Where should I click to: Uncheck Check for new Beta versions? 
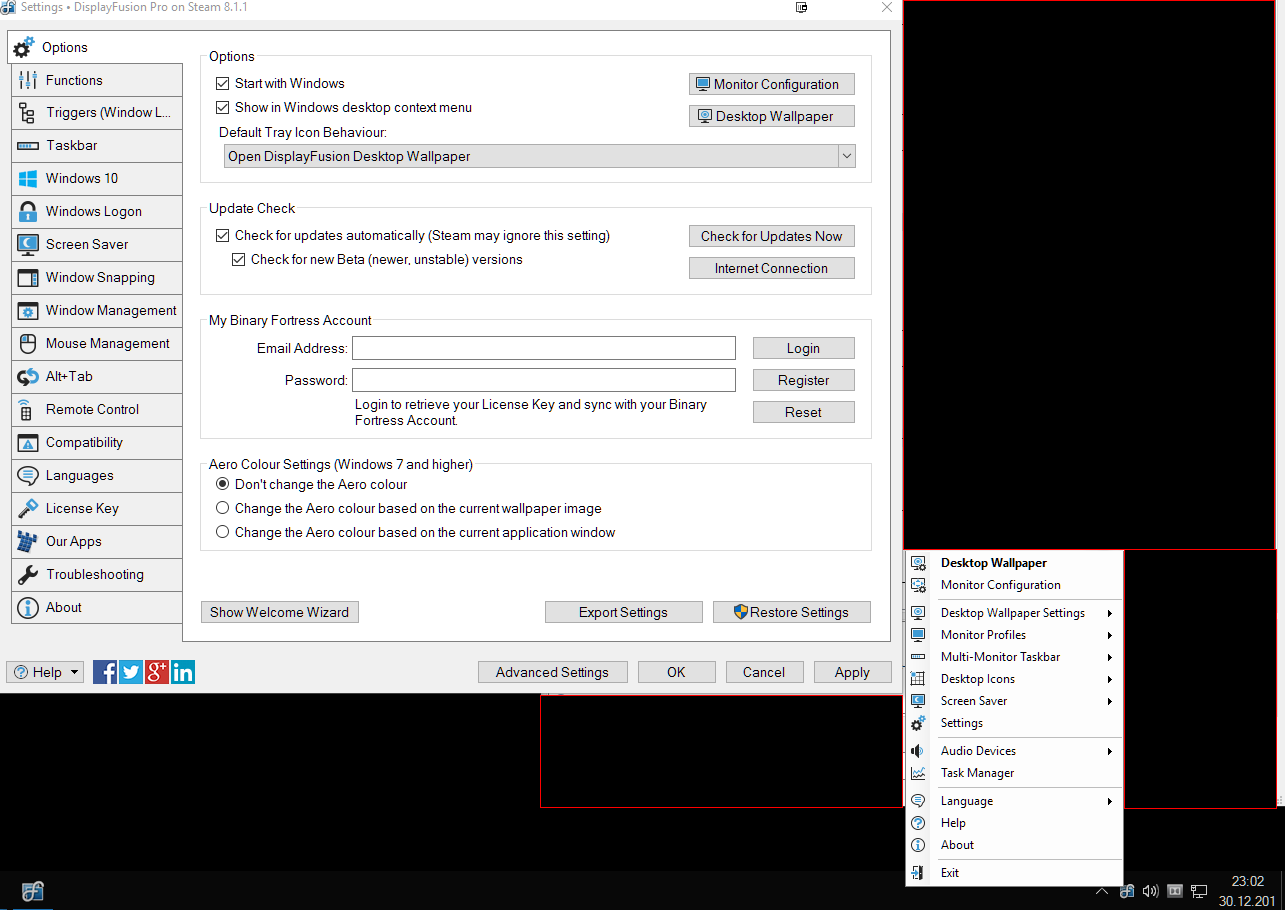(239, 260)
